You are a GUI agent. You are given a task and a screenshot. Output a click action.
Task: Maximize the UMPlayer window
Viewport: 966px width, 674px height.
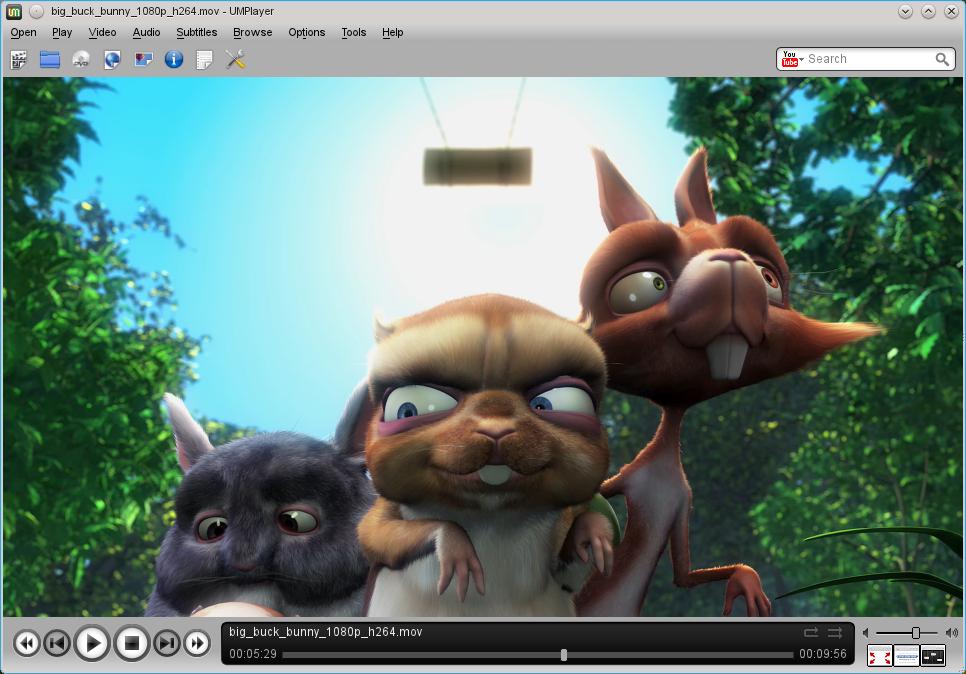click(x=928, y=11)
